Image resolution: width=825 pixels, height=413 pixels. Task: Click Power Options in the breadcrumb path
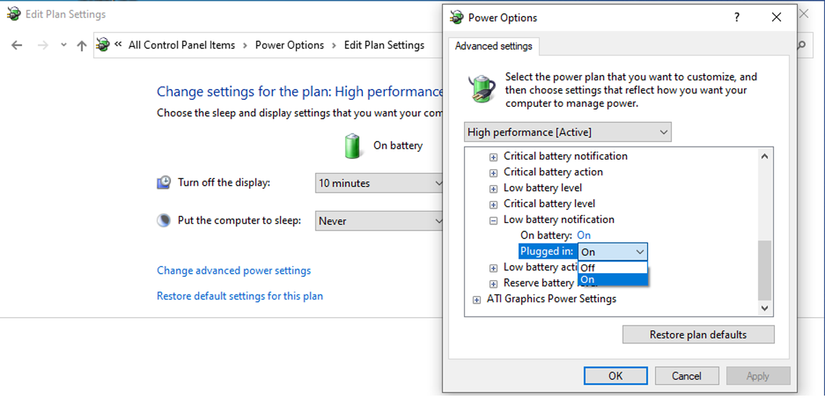coord(289,45)
